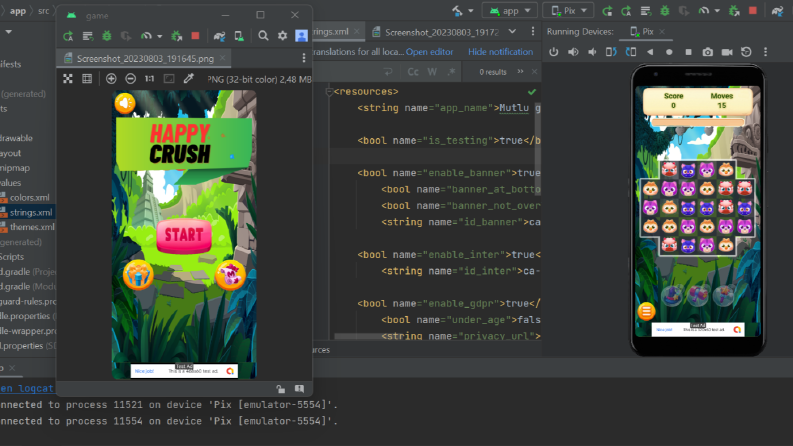Expand the find bar more options chevrons
This screenshot has height=446, width=793.
click(x=520, y=71)
